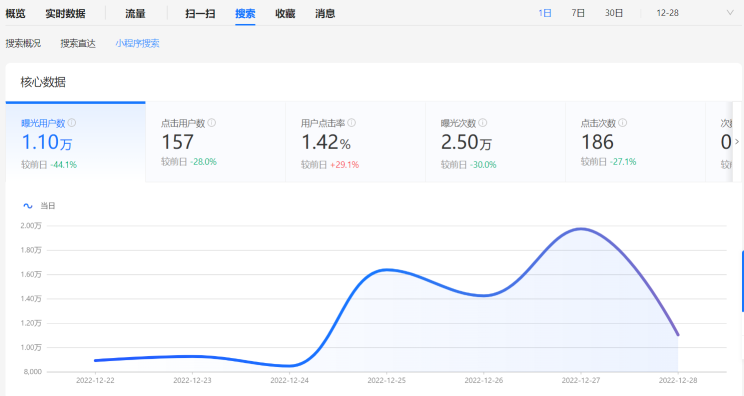Go to 扫一扫 scan tab
This screenshot has height=396, width=744.
[x=200, y=14]
